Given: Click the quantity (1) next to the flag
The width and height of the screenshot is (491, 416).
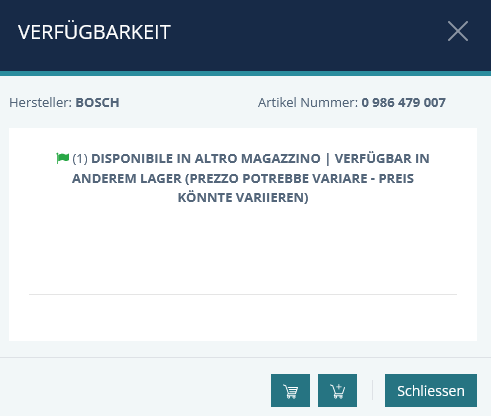Looking at the screenshot, I should click(80, 159).
